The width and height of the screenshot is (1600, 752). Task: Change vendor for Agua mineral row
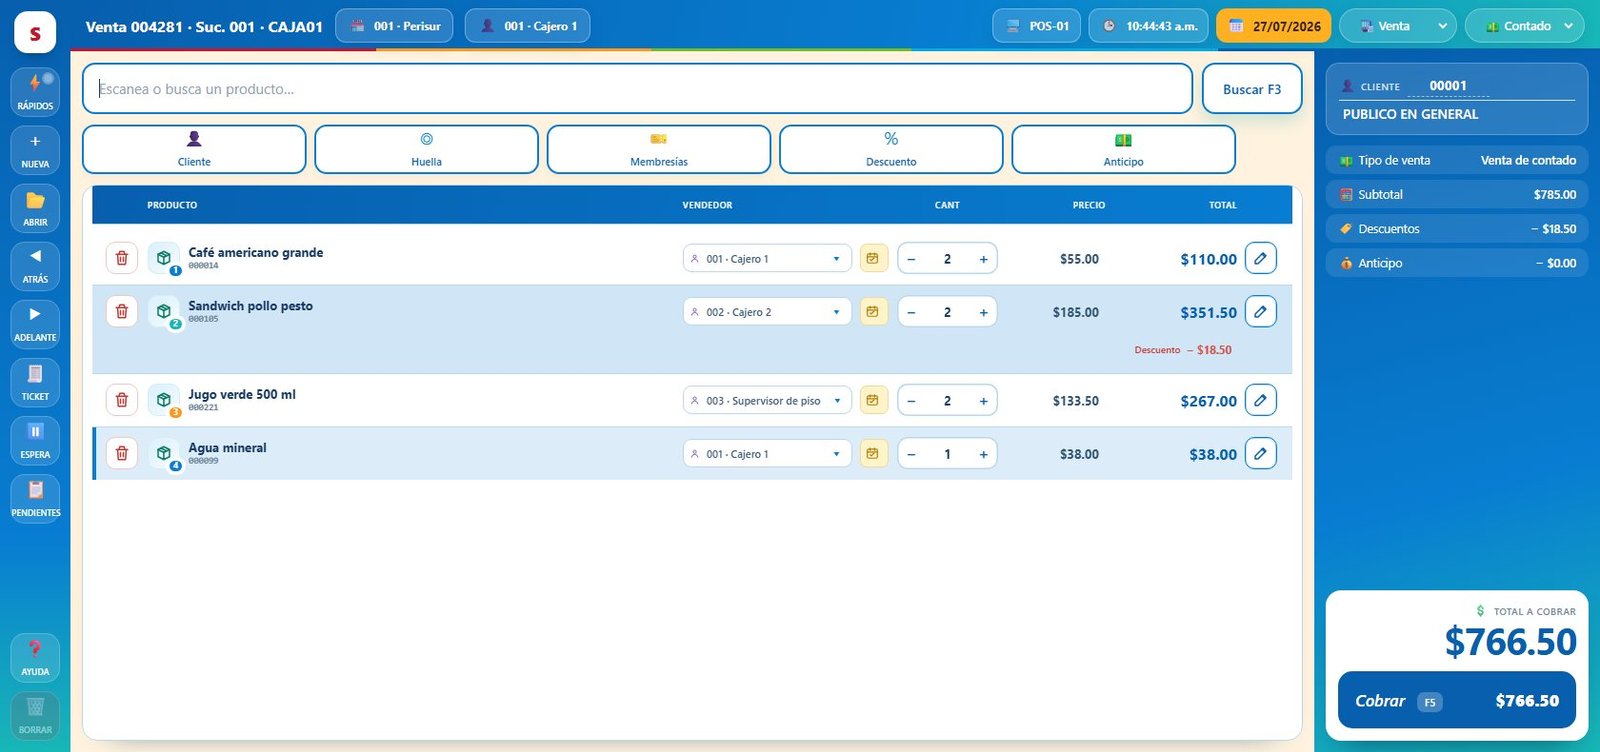[767, 454]
